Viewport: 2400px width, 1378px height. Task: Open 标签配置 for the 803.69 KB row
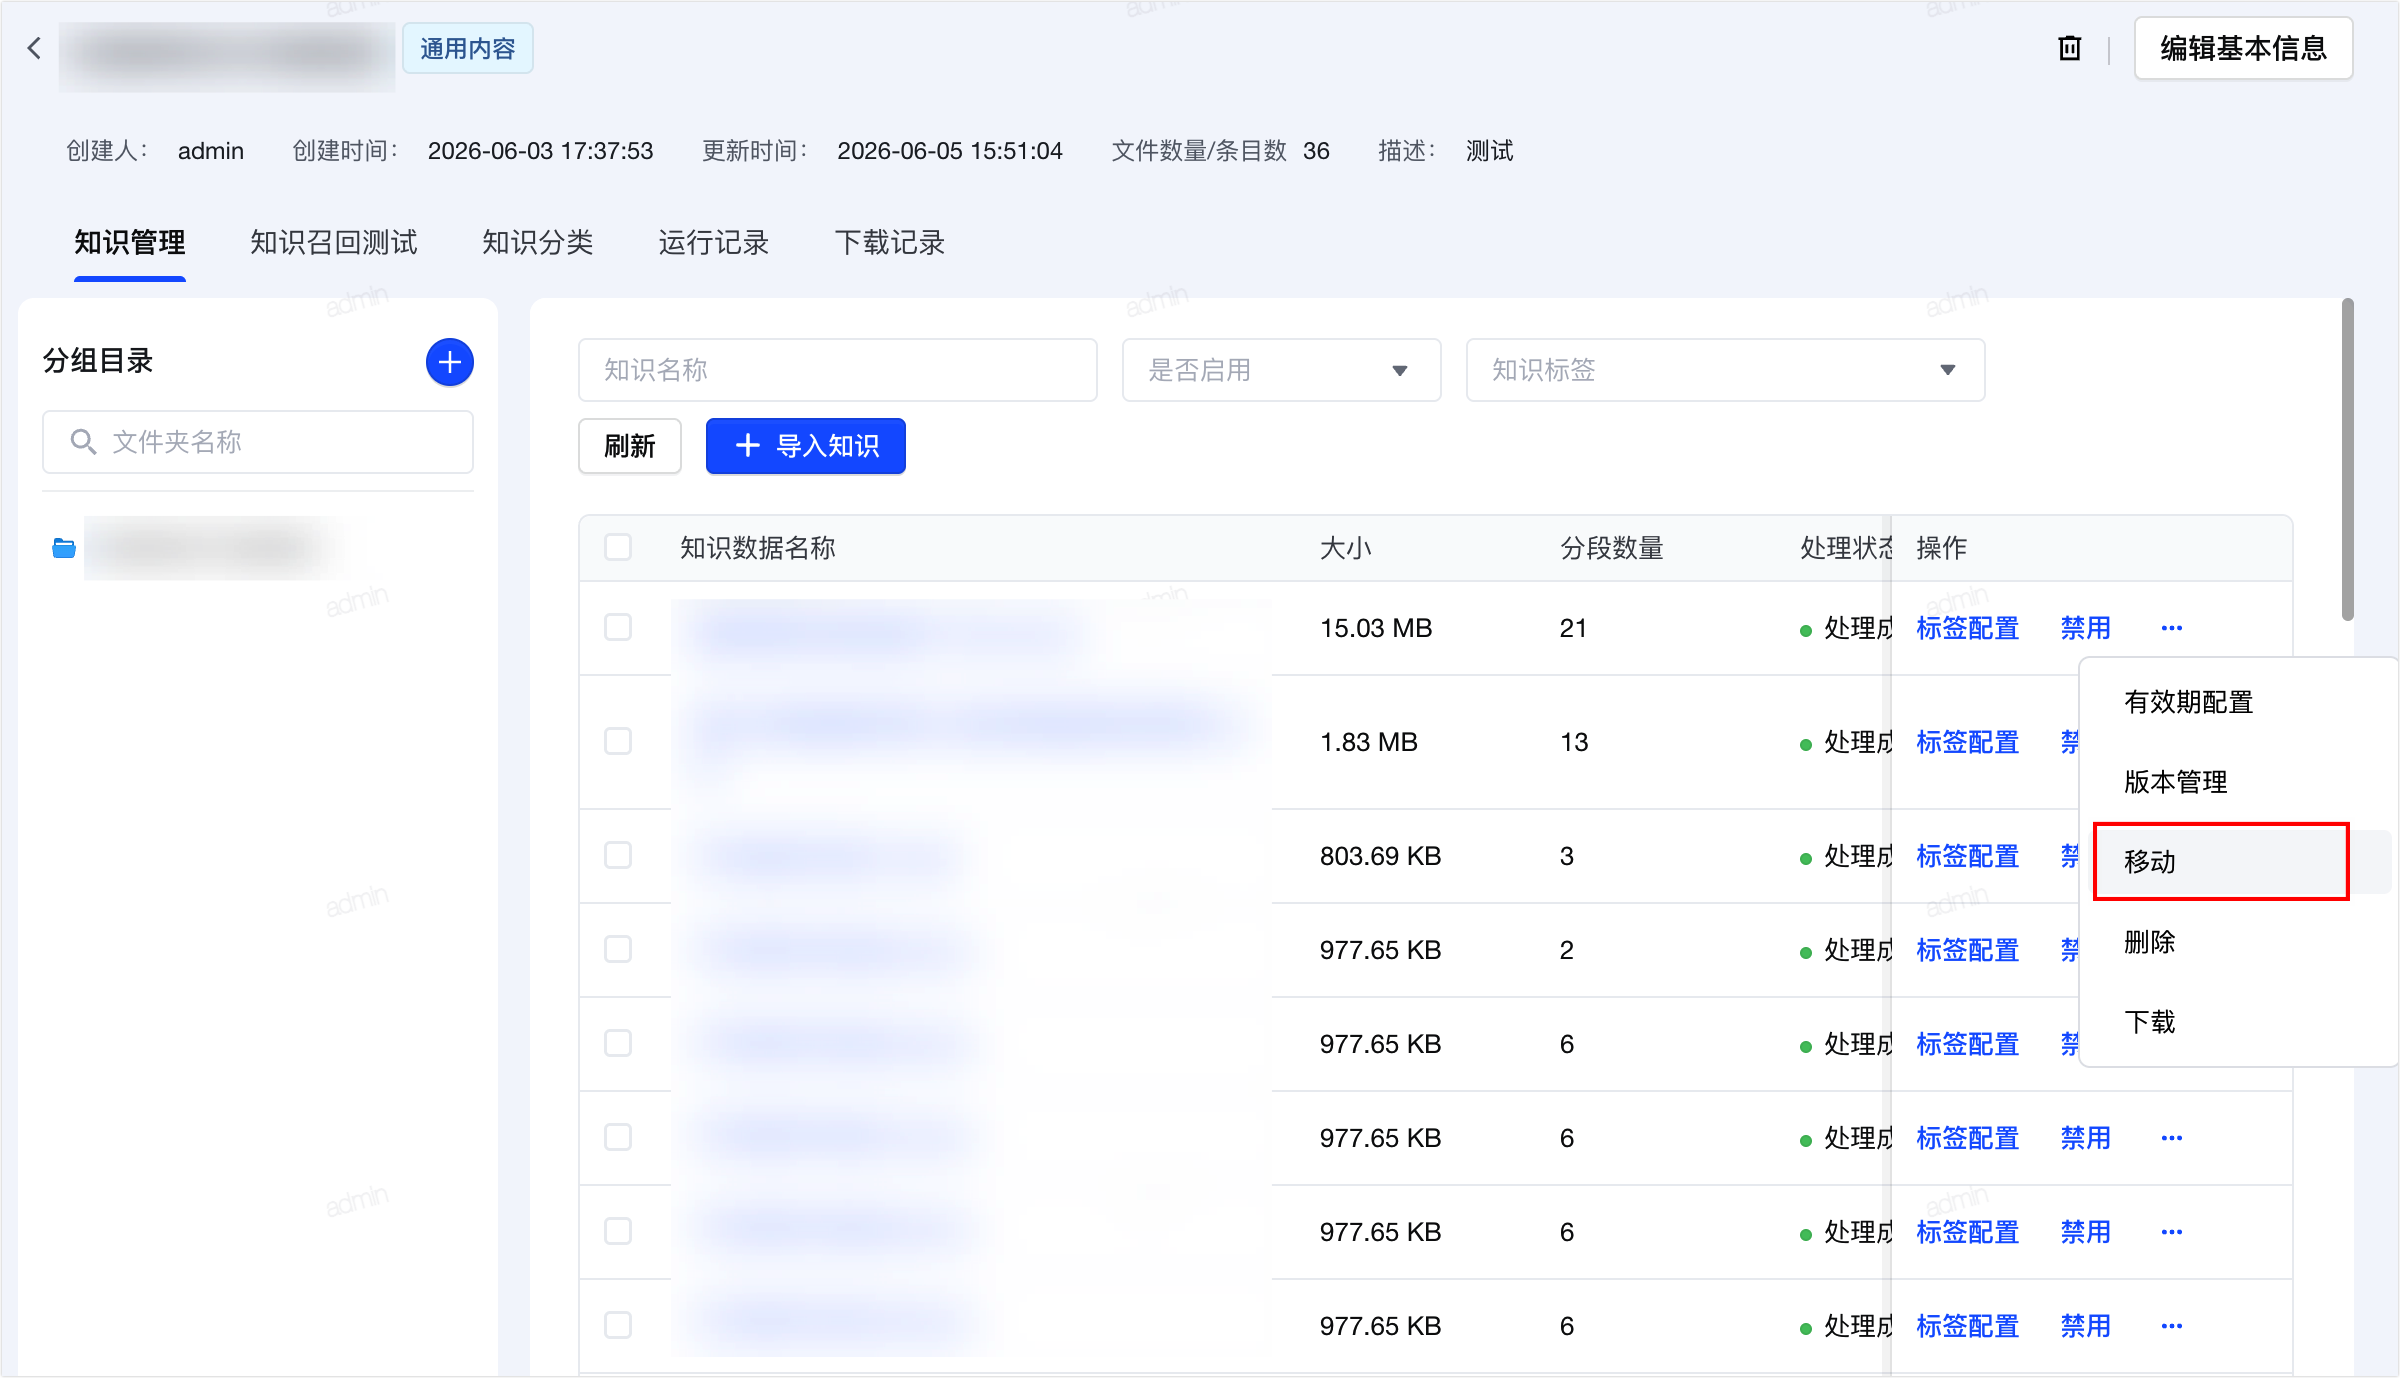point(1968,856)
